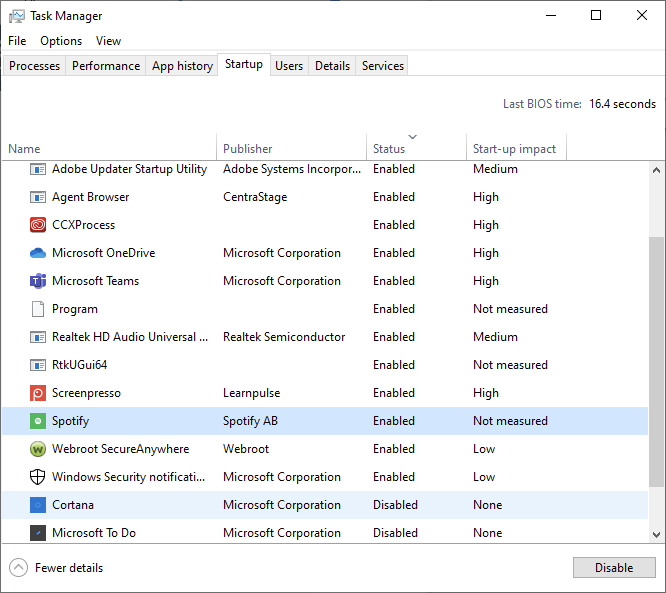This screenshot has width=666, height=593.
Task: Switch to the App history tab
Action: pos(182,66)
